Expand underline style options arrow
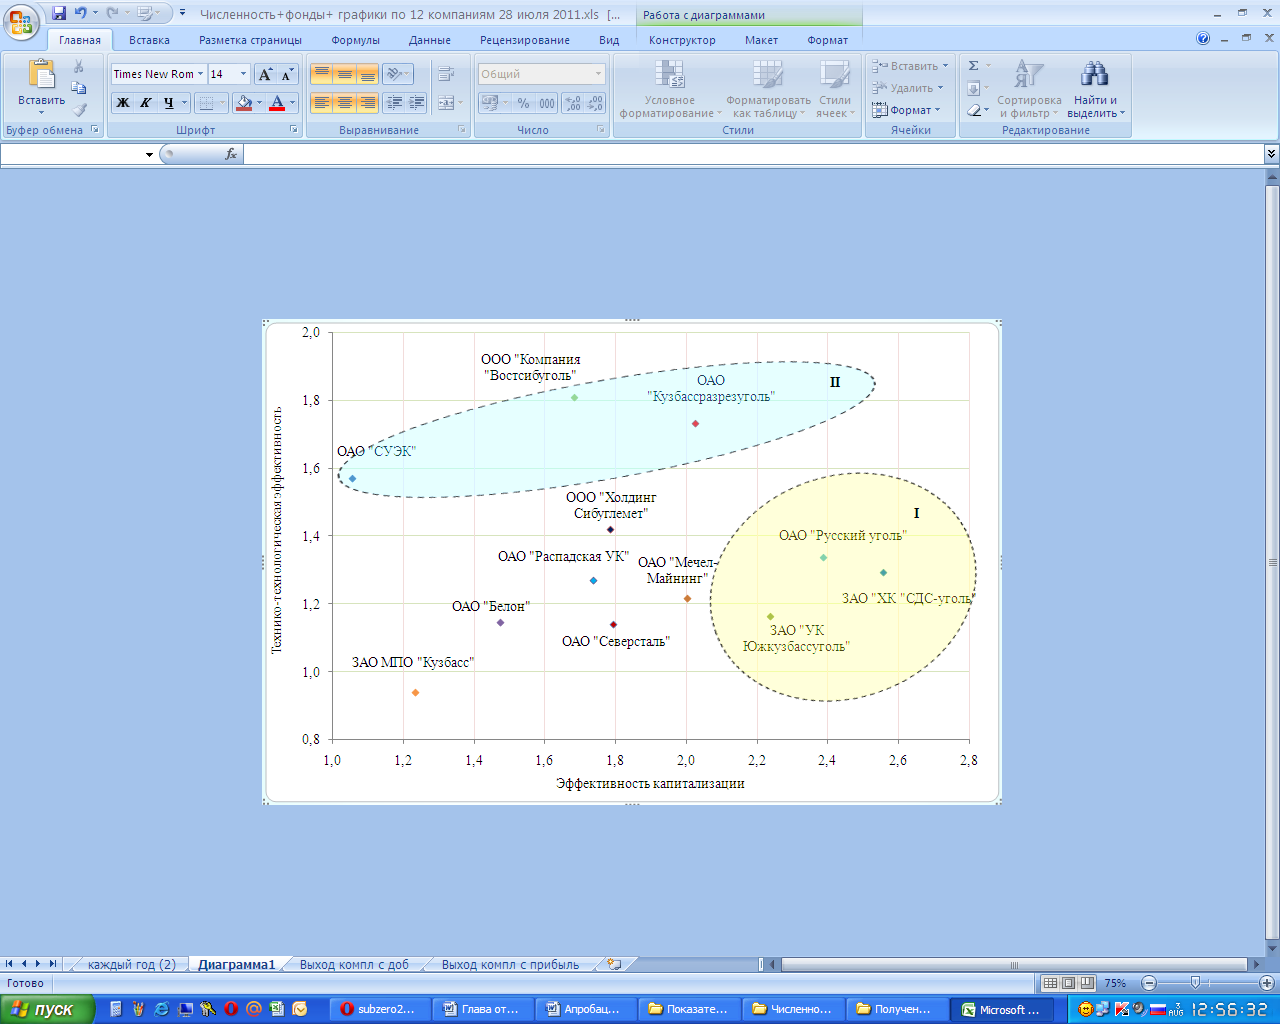This screenshot has height=1024, width=1280. pyautogui.click(x=184, y=102)
